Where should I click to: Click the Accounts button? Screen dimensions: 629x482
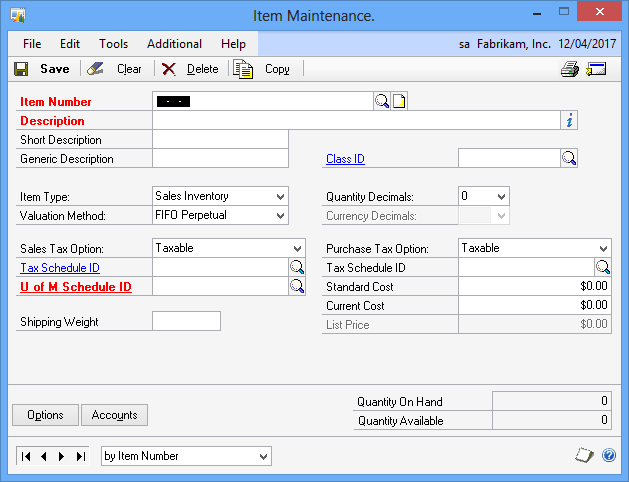coord(114,415)
